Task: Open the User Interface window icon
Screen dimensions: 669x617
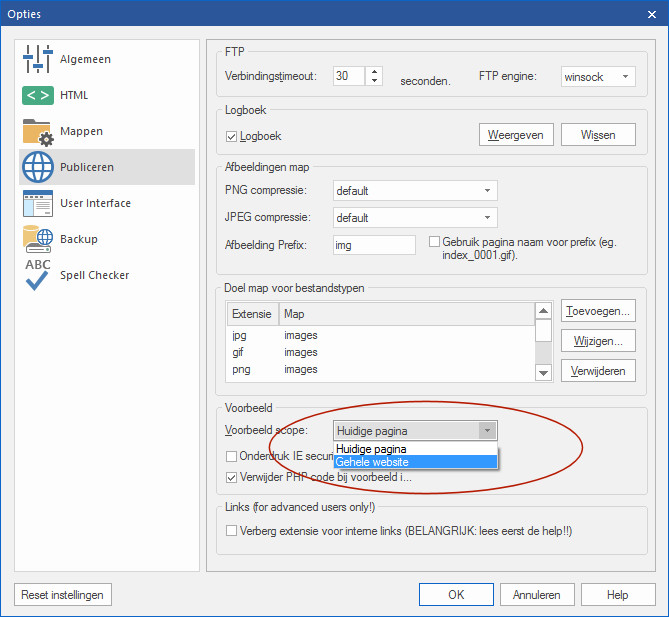Action: 38,204
